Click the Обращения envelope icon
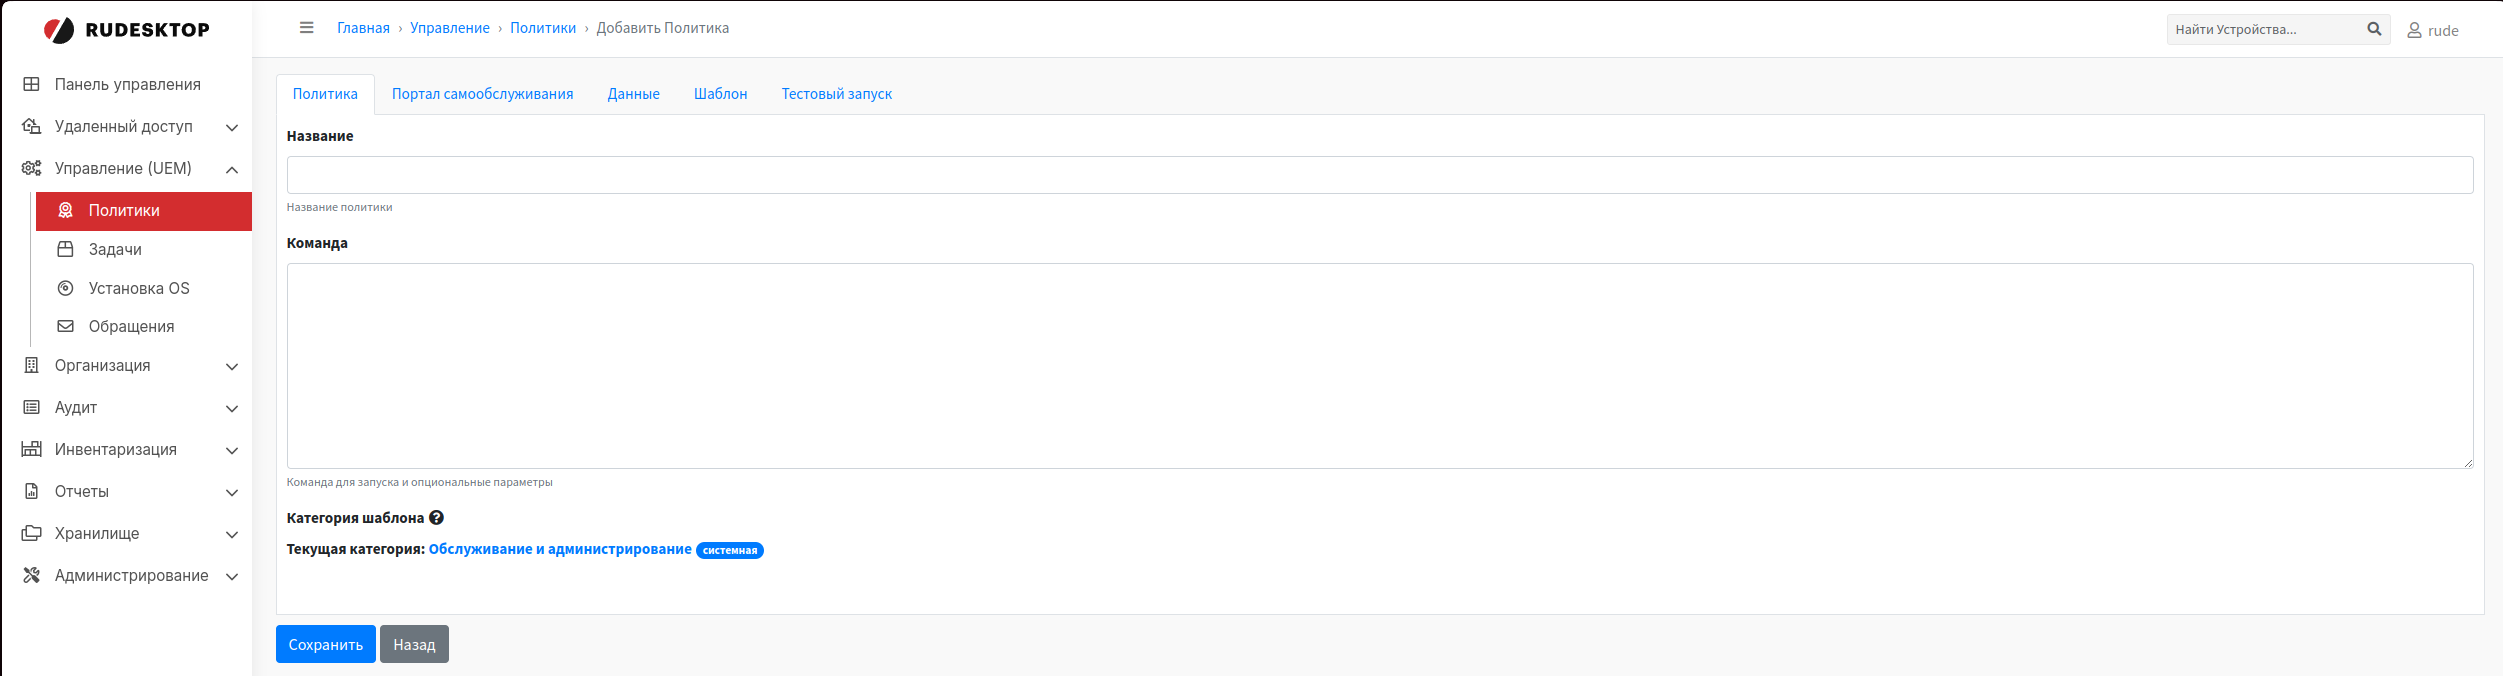Screen dimensions: 2503x676 click(66, 326)
